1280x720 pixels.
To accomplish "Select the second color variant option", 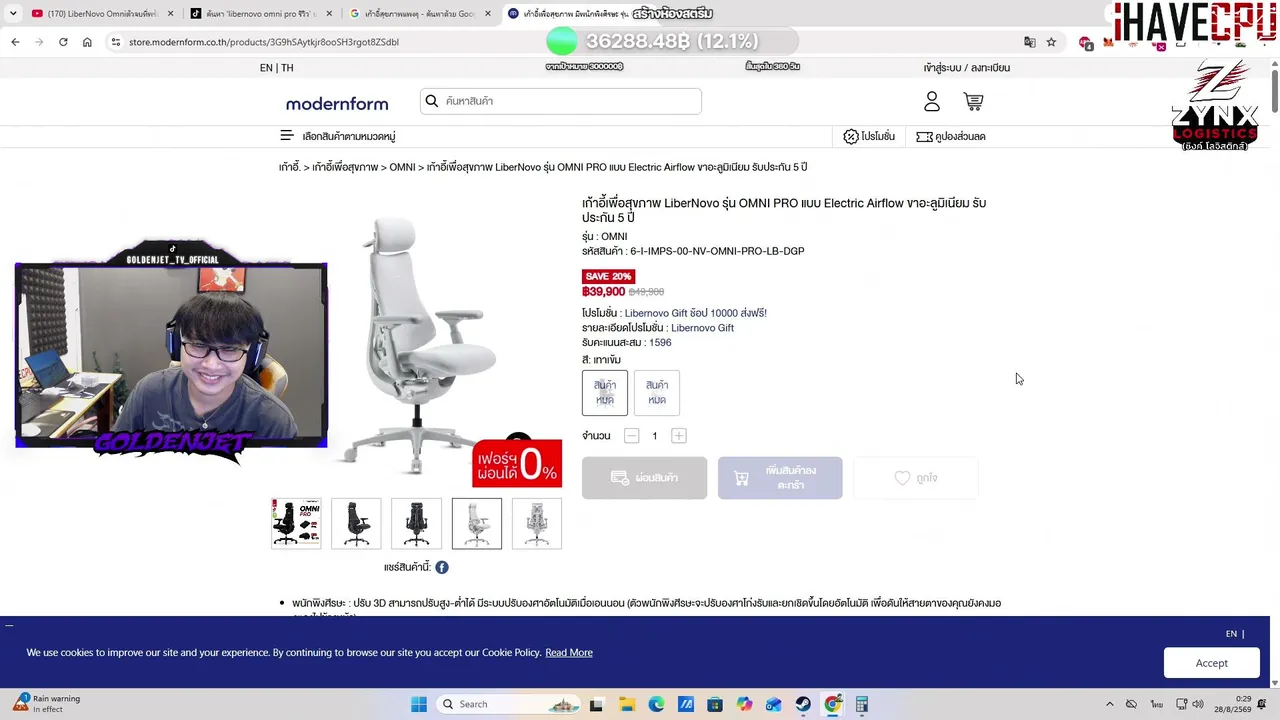I will click(x=657, y=392).
